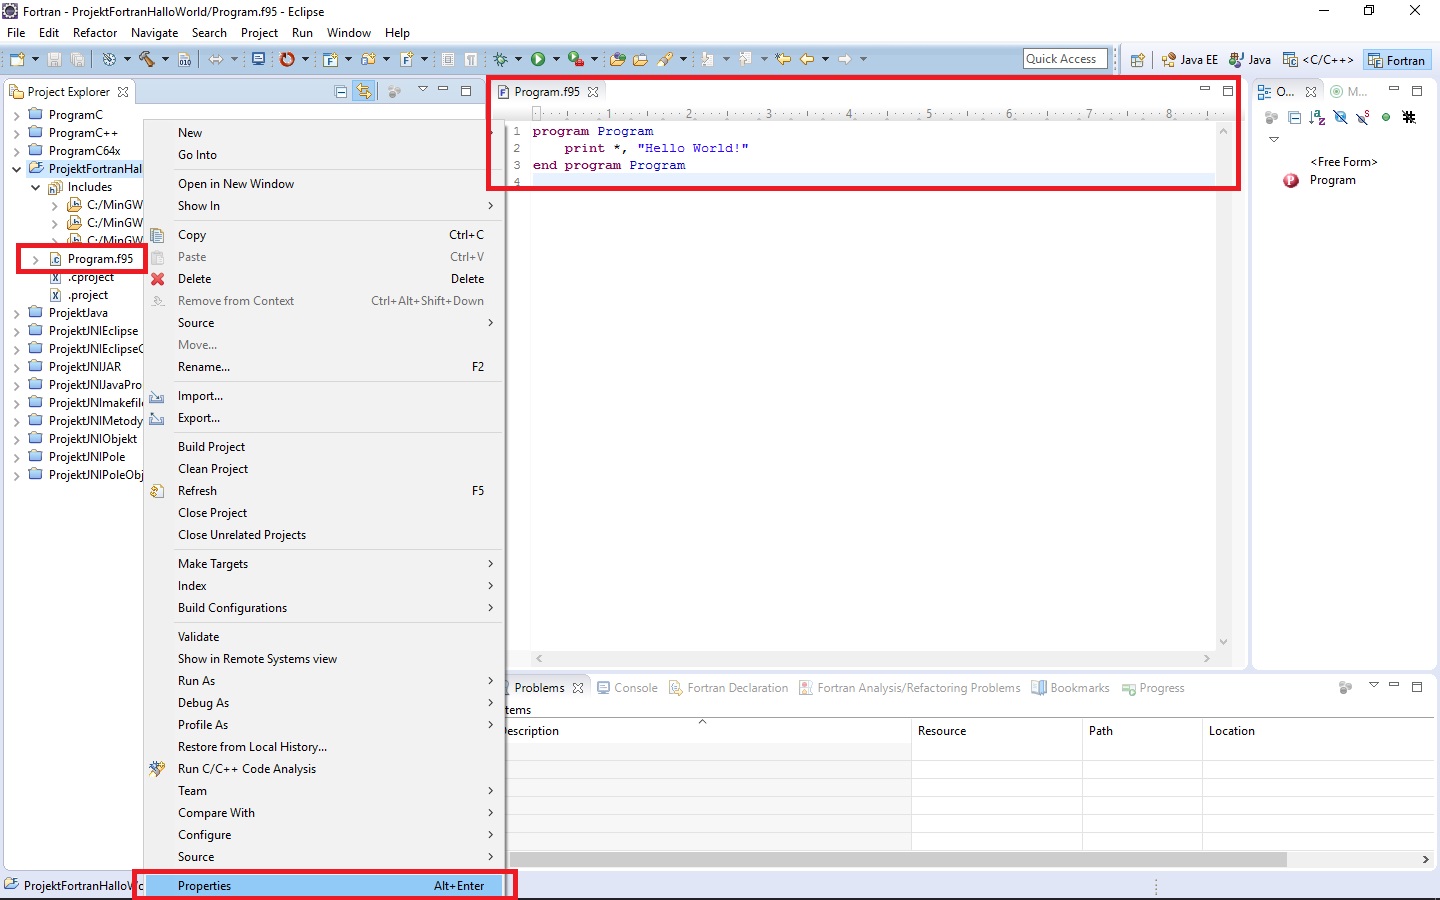Collapse the ProjektFortranHalloWorld project node

pyautogui.click(x=16, y=170)
